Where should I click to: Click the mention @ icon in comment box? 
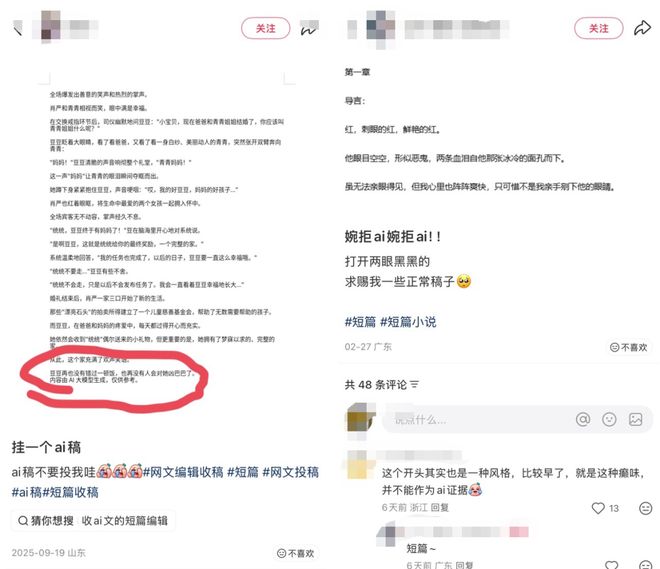[583, 419]
